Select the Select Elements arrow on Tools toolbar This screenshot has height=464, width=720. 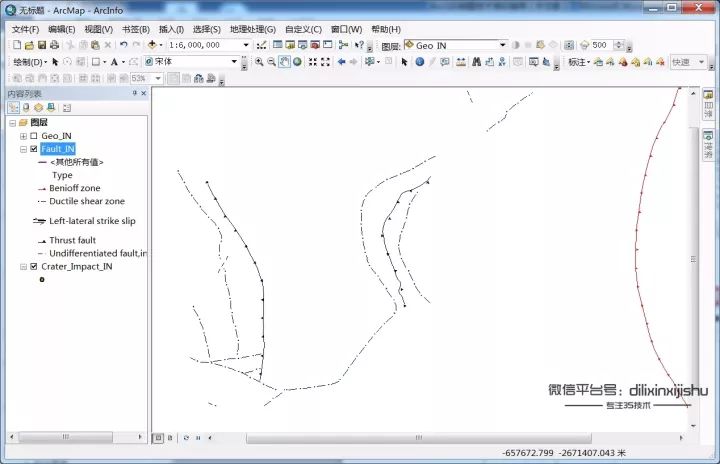click(404, 62)
